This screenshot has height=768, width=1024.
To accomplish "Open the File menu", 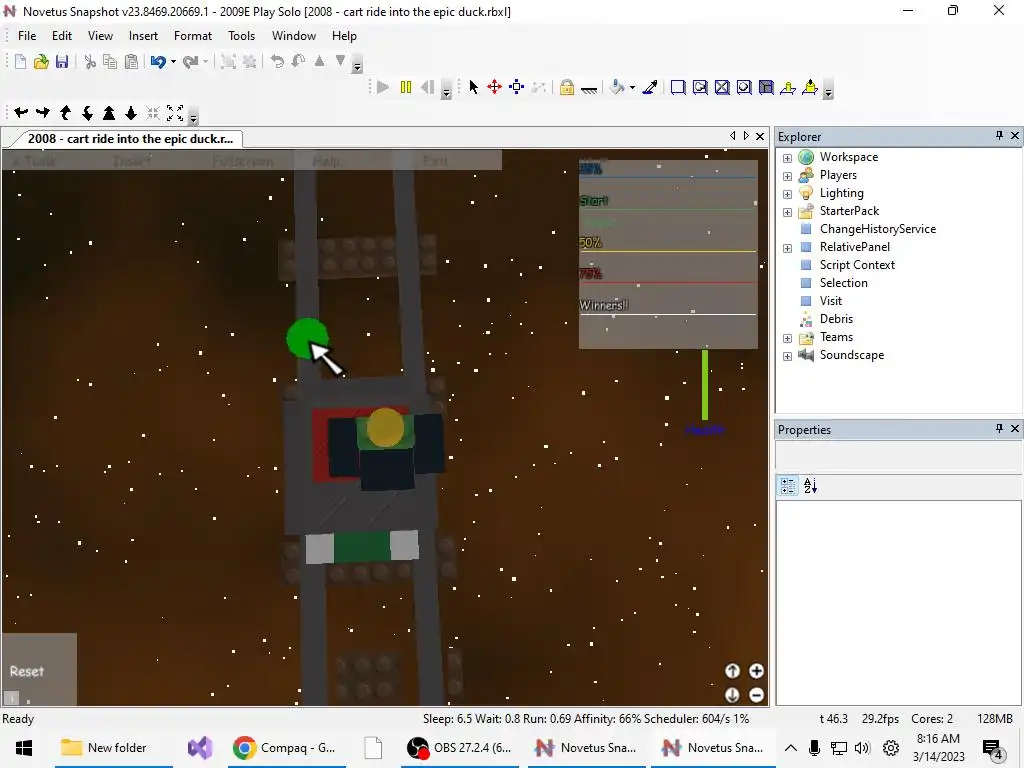I will coord(27,36).
